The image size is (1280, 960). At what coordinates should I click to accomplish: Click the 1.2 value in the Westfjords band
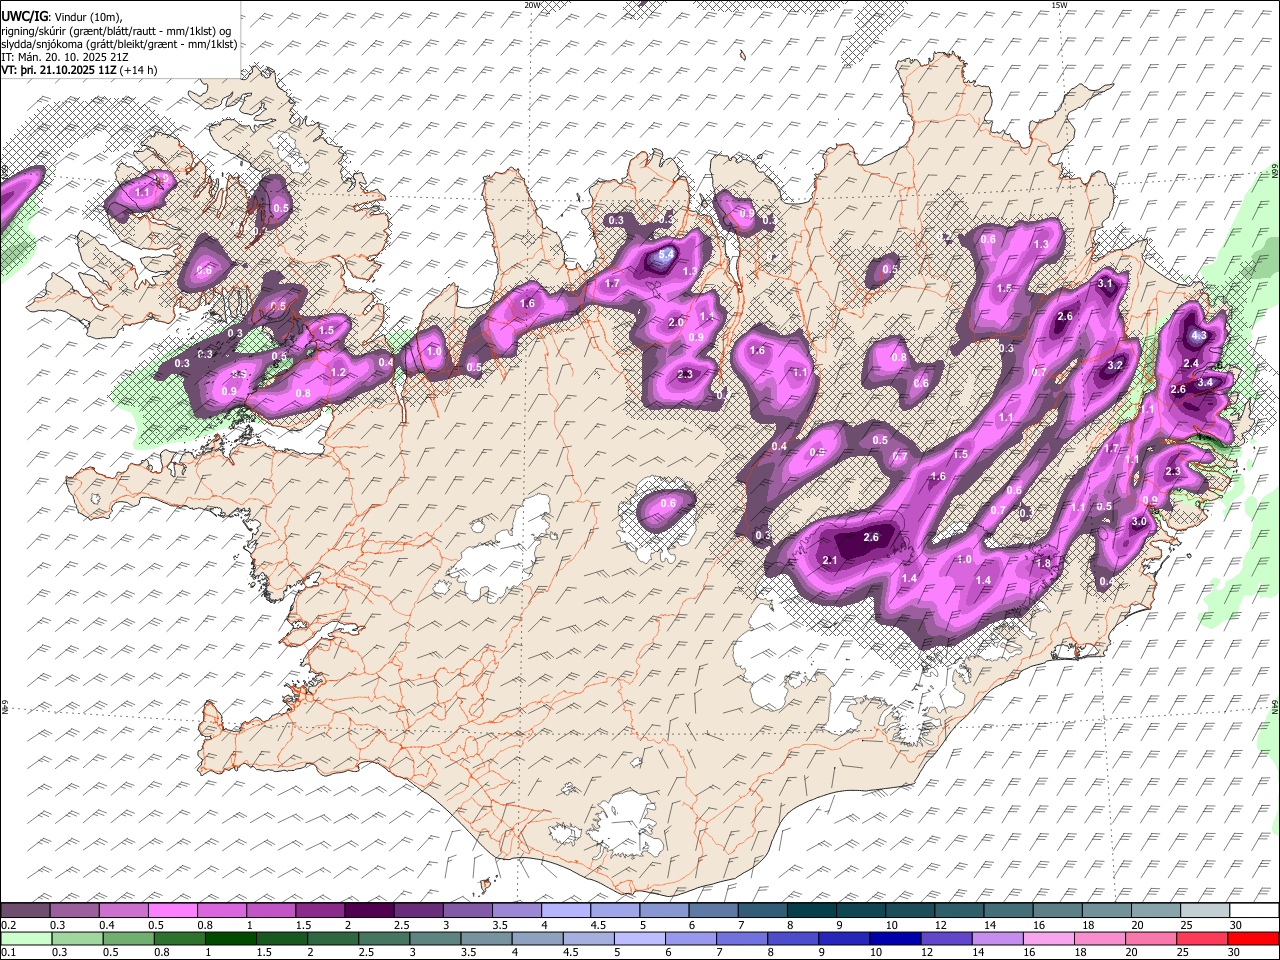tap(338, 373)
